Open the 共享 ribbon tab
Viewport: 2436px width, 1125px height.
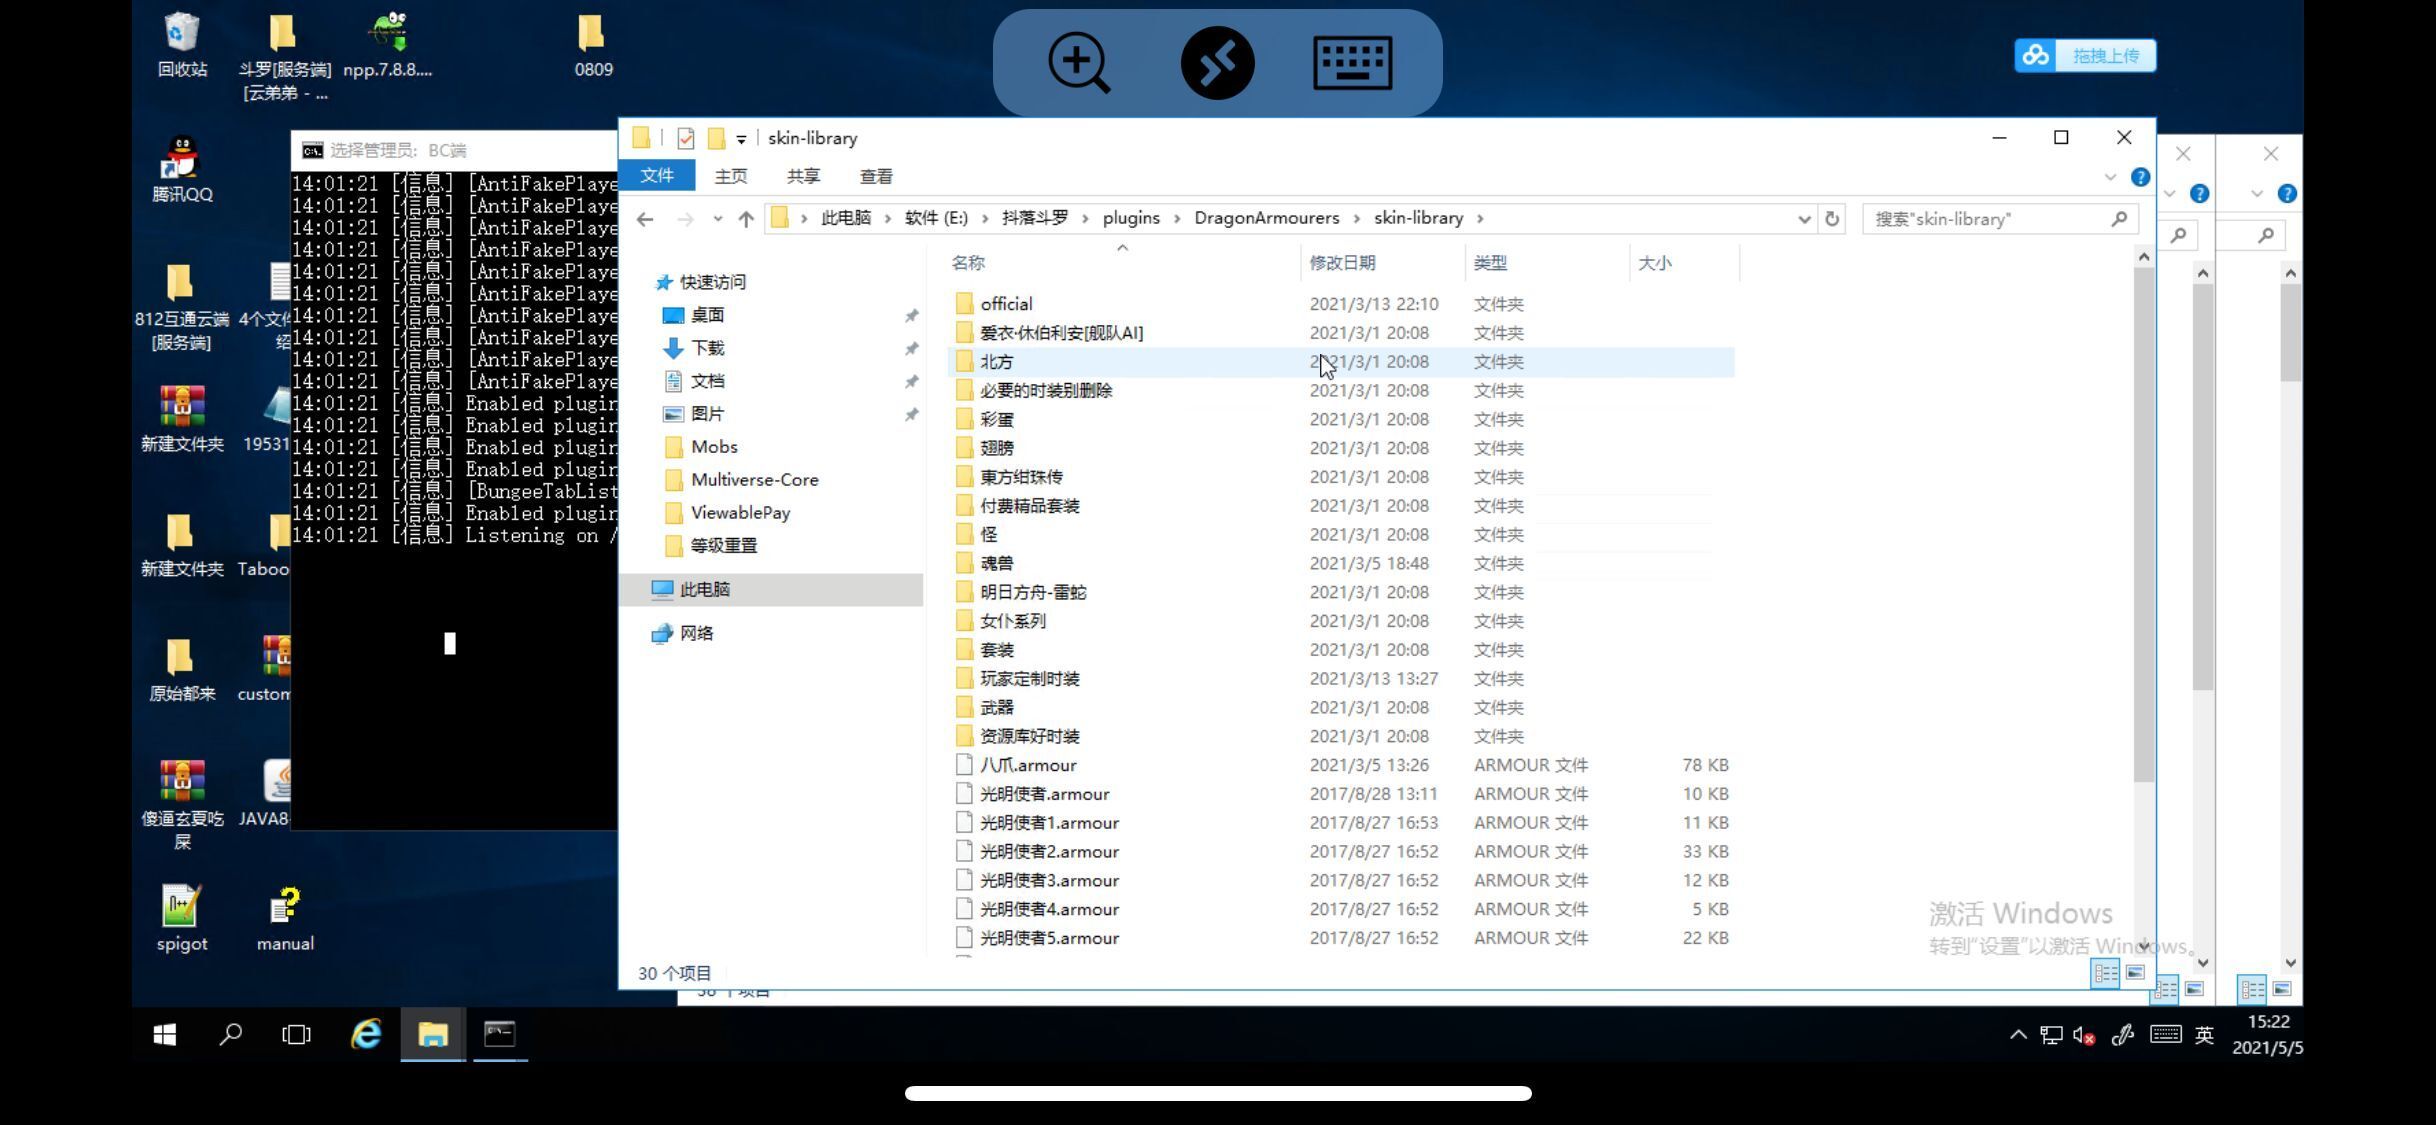click(803, 176)
